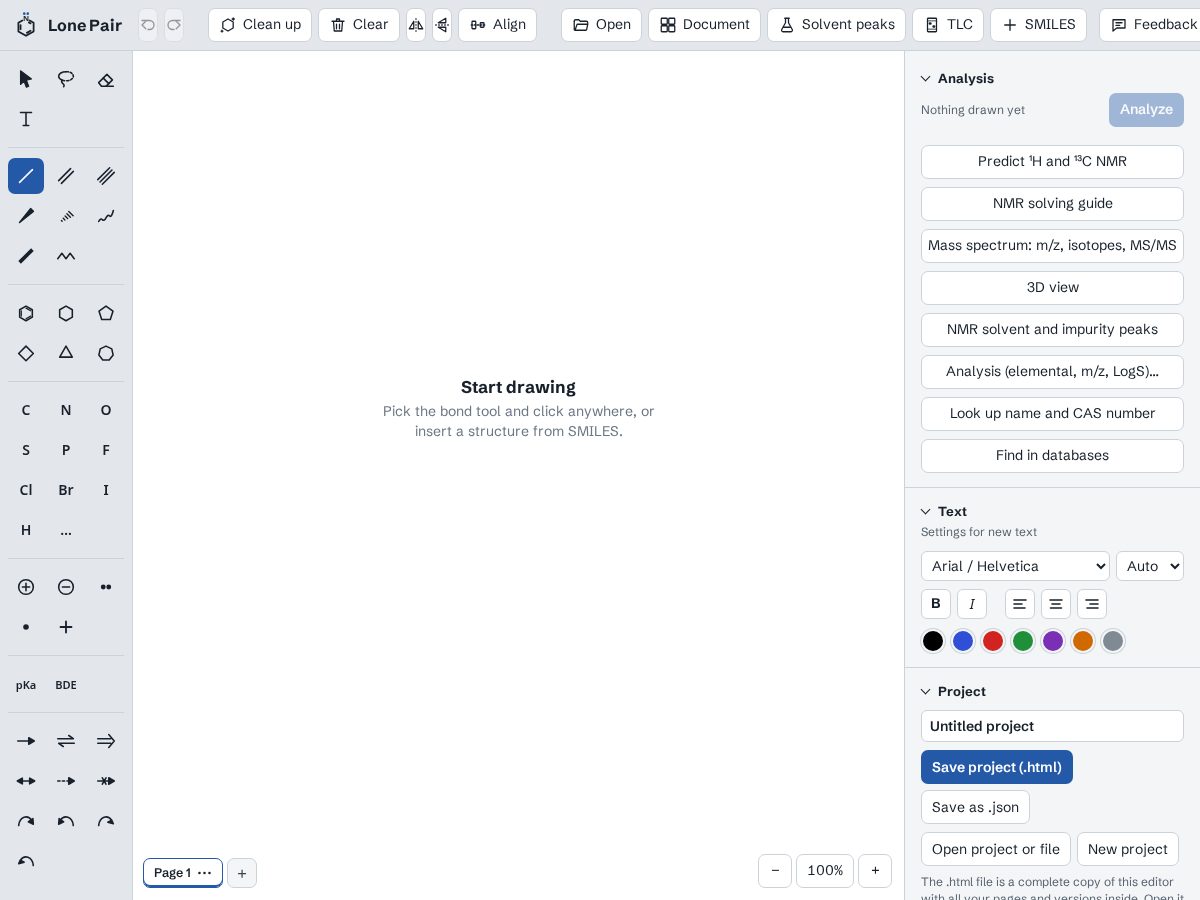Open the Solvent peaks panel
The image size is (1200, 900).
[x=836, y=25]
